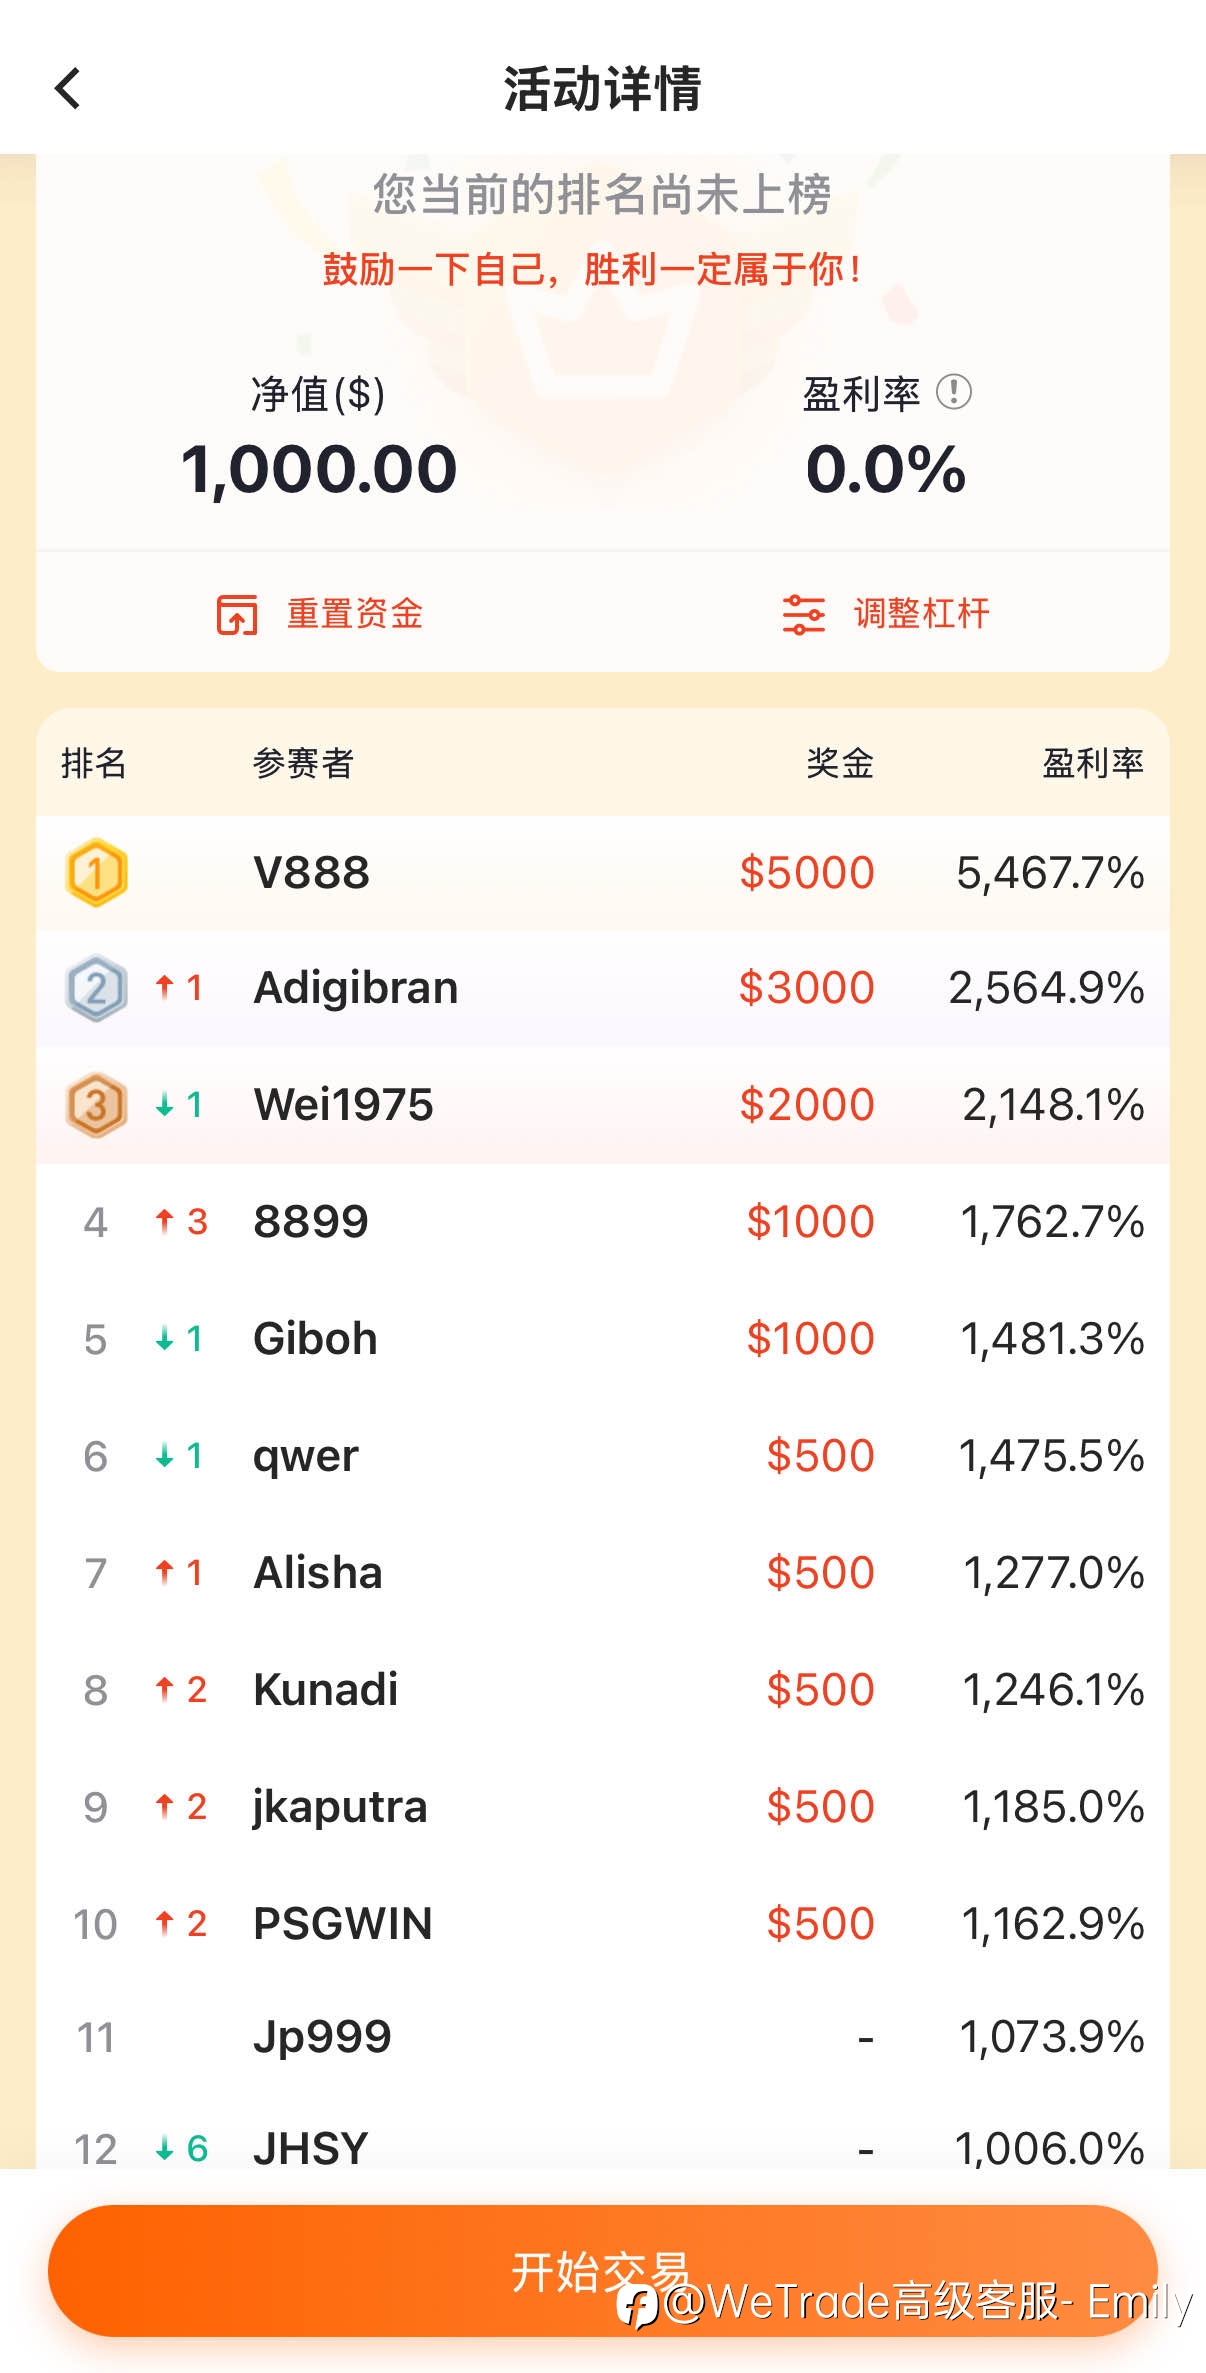
Task: Tap the 奖金 column header
Action: point(840,764)
